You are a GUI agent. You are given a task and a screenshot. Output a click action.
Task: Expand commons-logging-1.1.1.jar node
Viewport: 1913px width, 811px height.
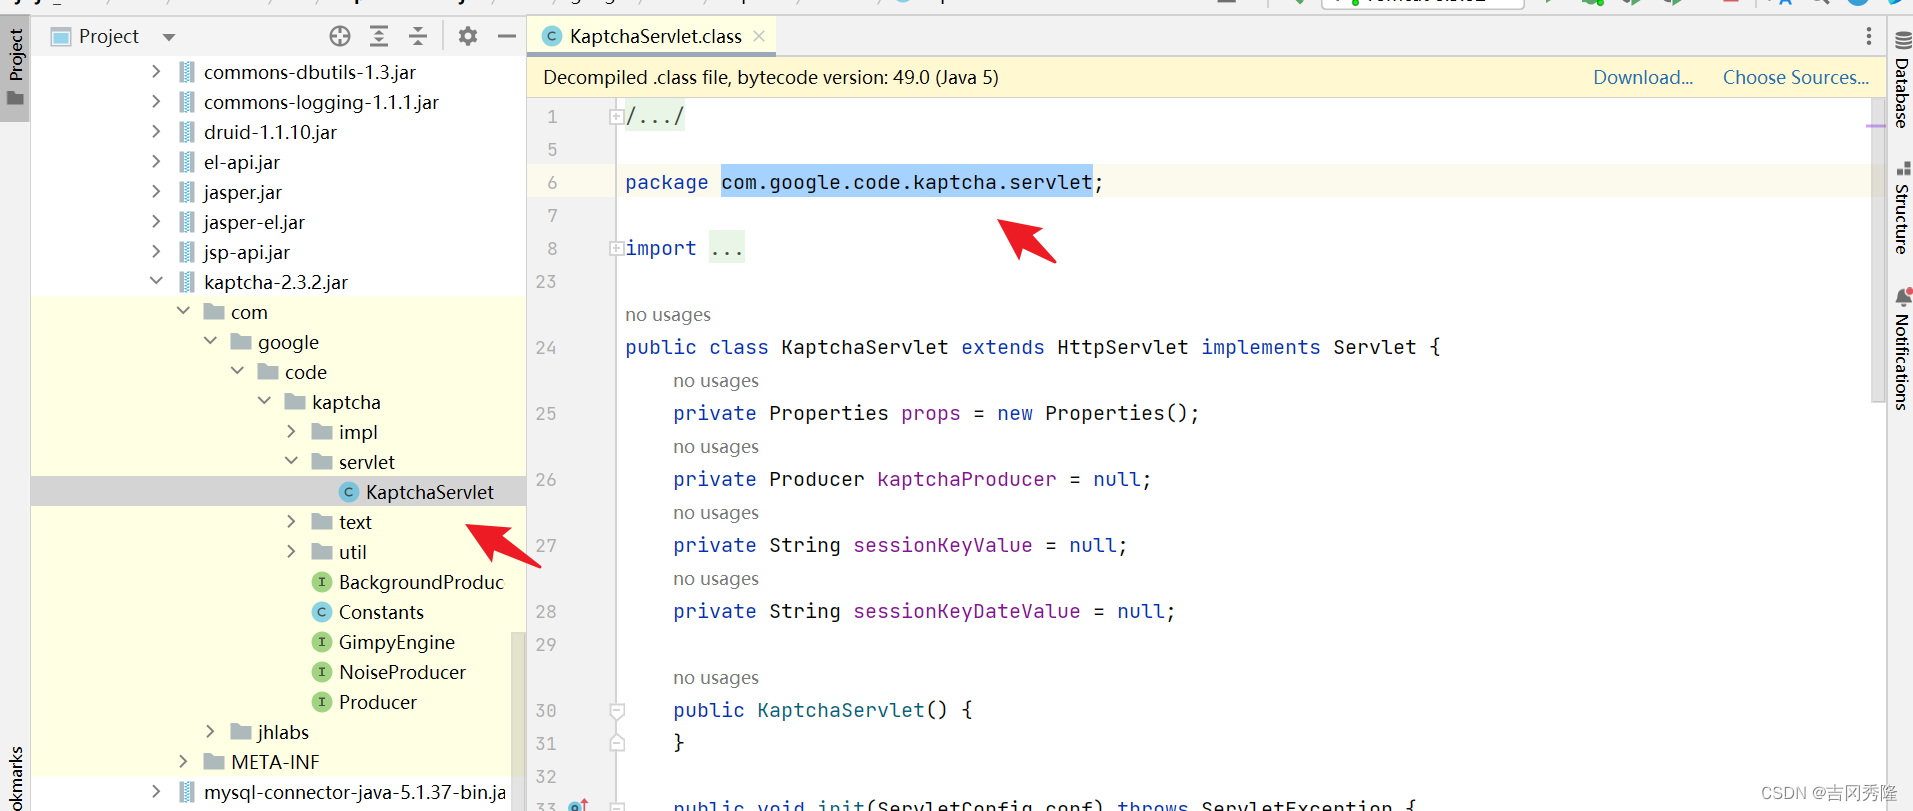156,102
